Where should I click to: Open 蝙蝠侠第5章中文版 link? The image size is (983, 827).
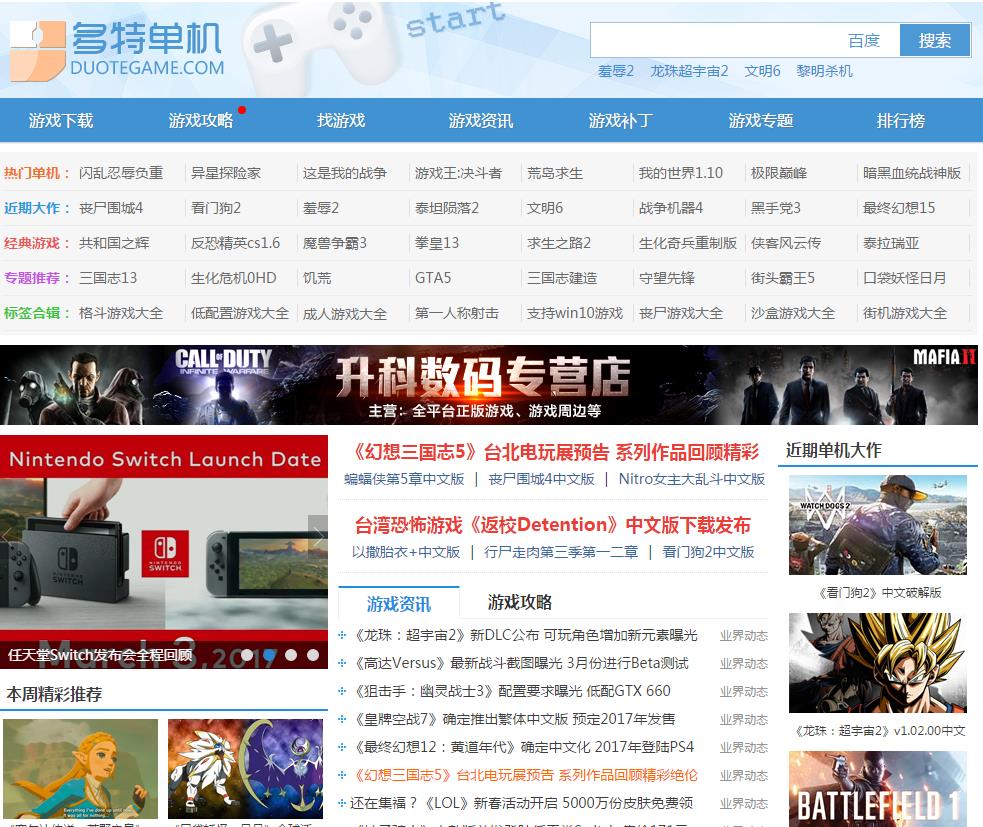(x=404, y=479)
